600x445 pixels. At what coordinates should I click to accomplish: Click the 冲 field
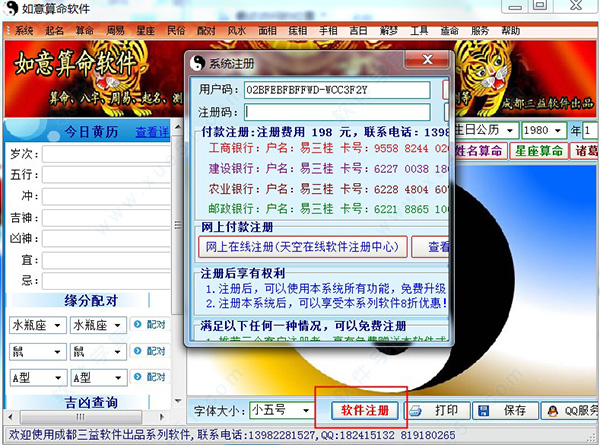pos(106,196)
